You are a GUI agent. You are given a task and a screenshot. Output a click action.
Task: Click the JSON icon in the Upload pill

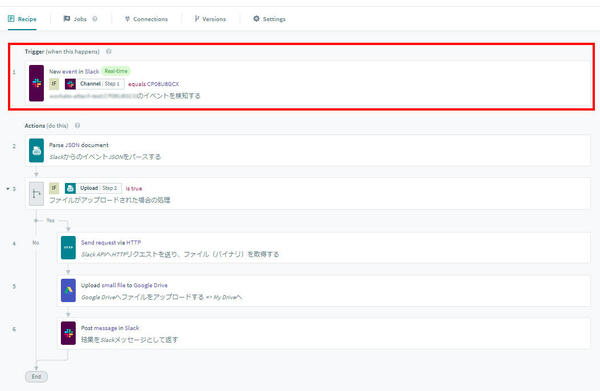[70, 188]
